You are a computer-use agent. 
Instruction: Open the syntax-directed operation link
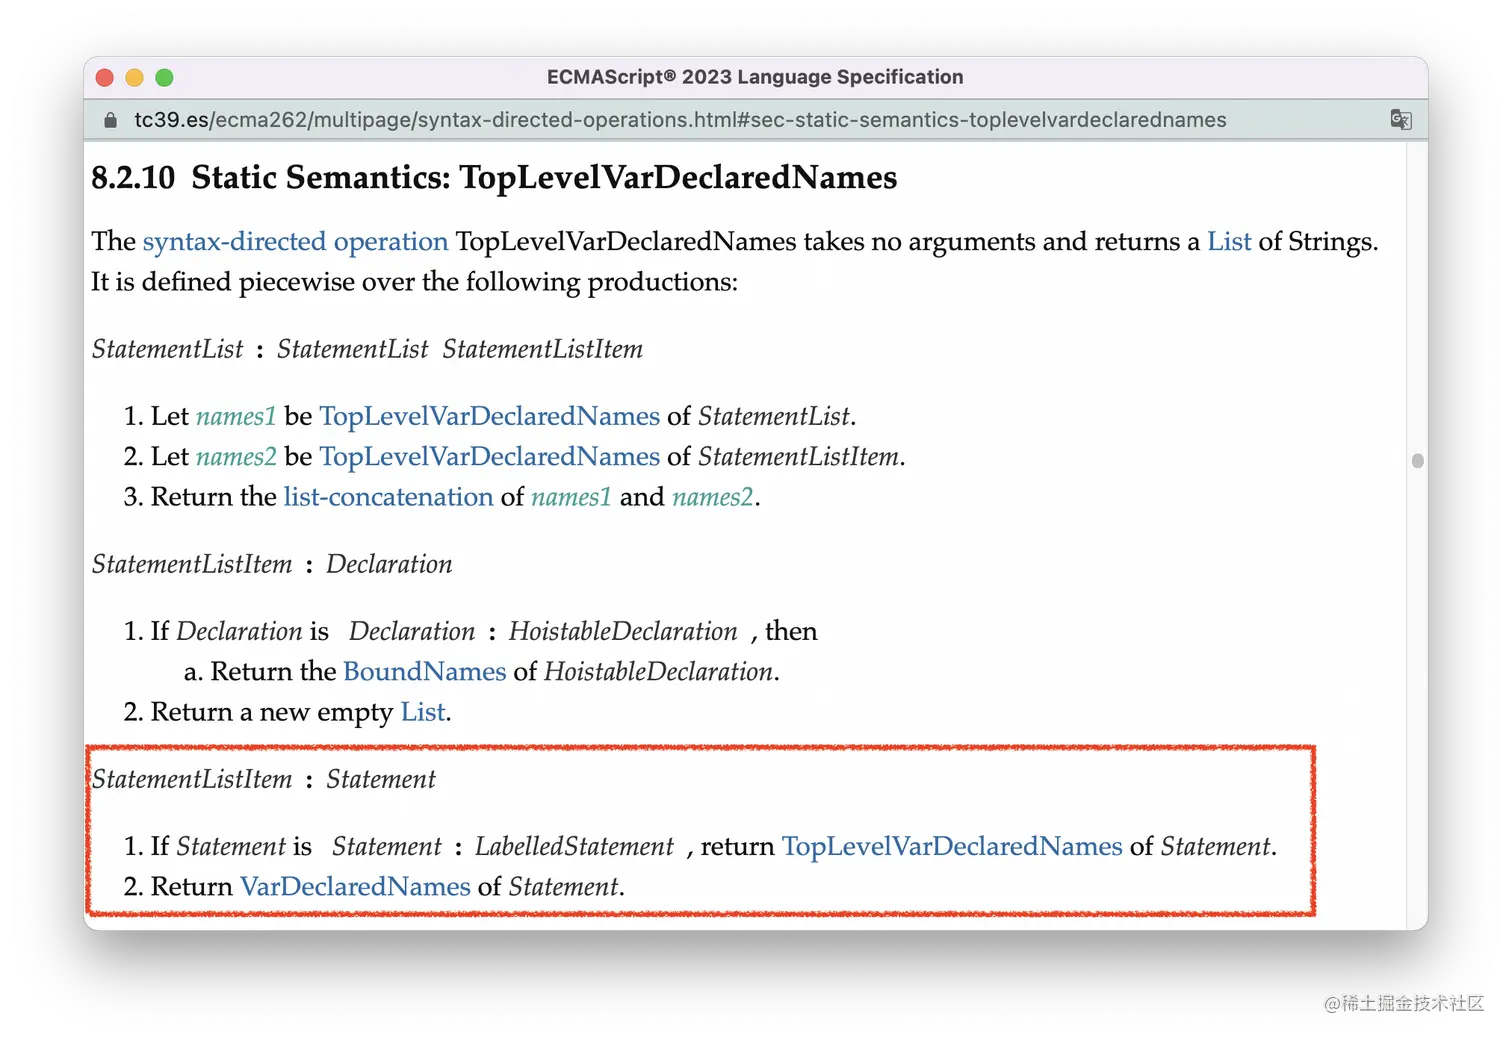point(295,242)
